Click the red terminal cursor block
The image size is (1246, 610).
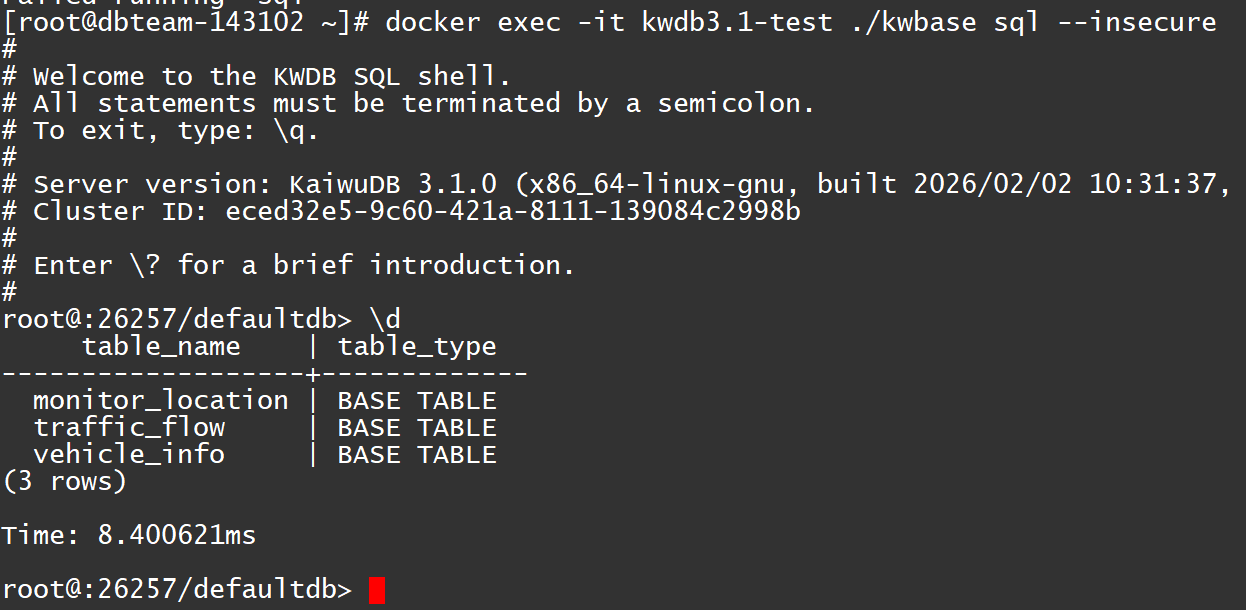[376, 590]
